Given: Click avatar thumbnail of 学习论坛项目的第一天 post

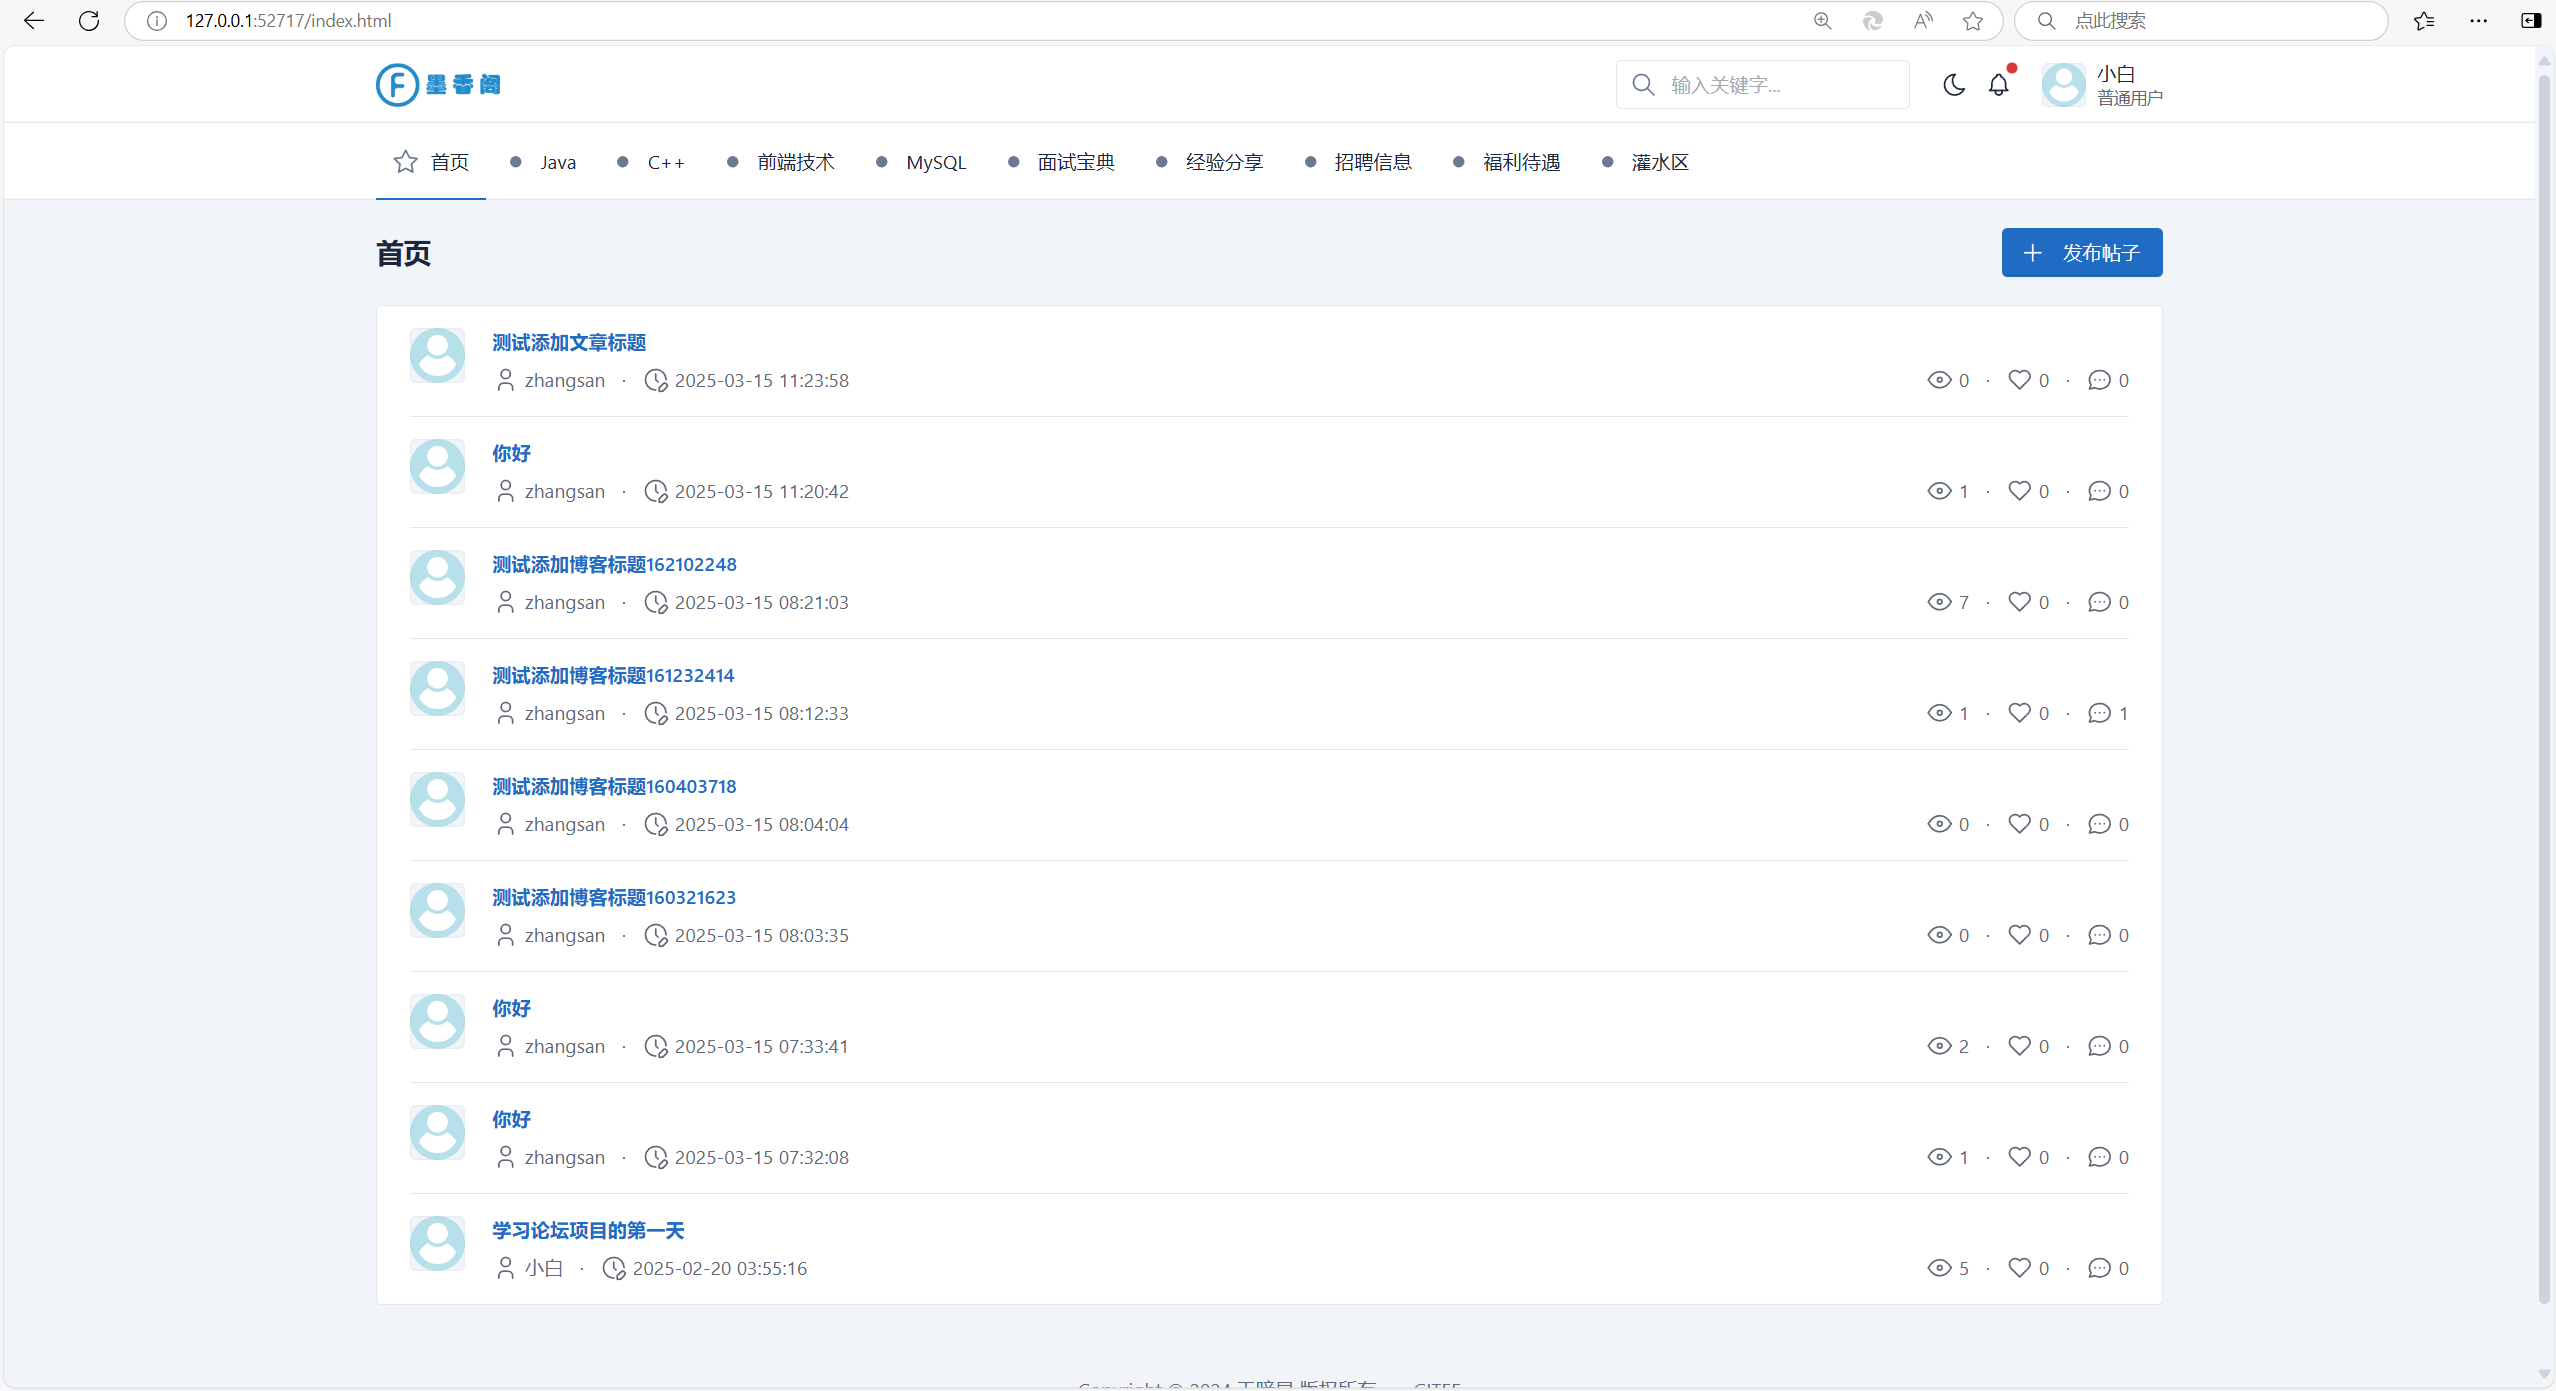Looking at the screenshot, I should pos(437,1243).
